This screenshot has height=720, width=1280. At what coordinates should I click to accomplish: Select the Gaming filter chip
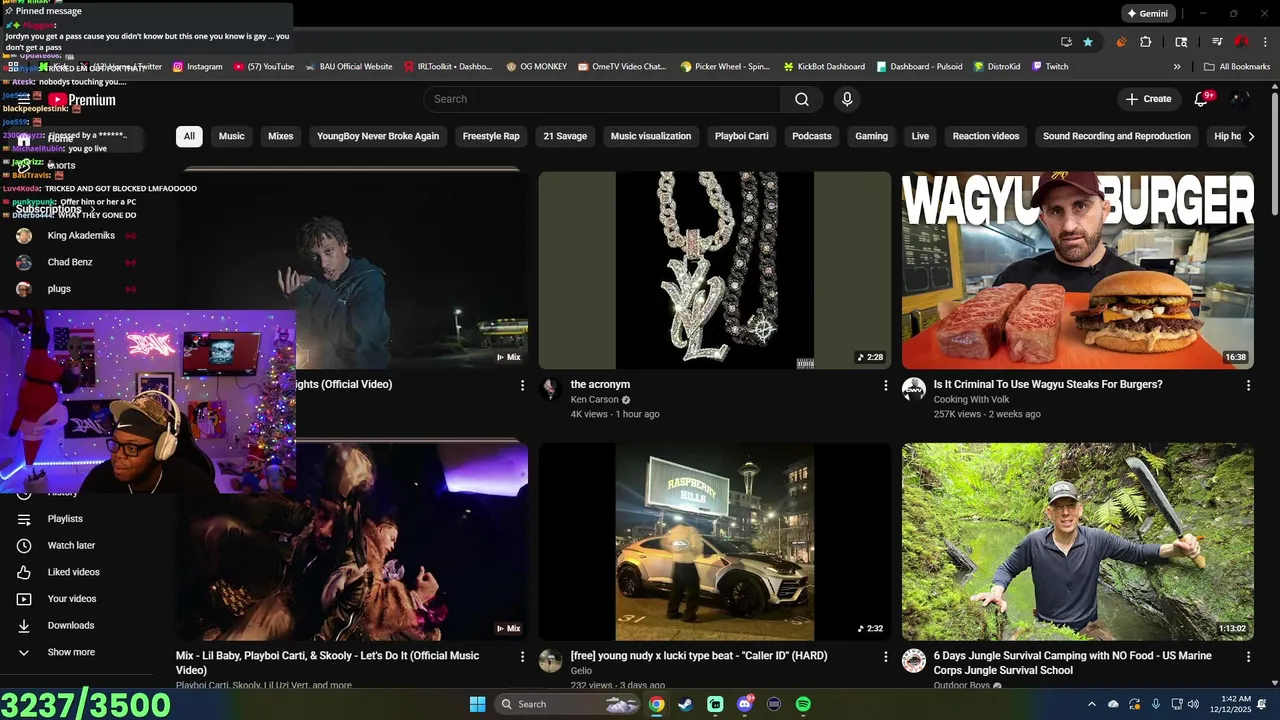[x=871, y=136]
